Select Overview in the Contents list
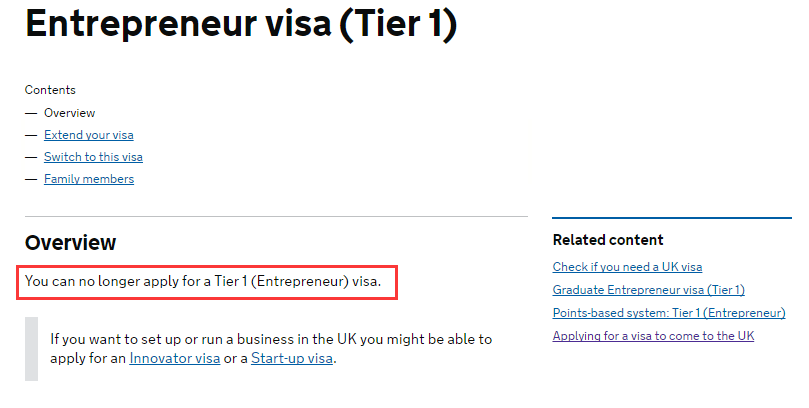The image size is (809, 408). (x=69, y=113)
